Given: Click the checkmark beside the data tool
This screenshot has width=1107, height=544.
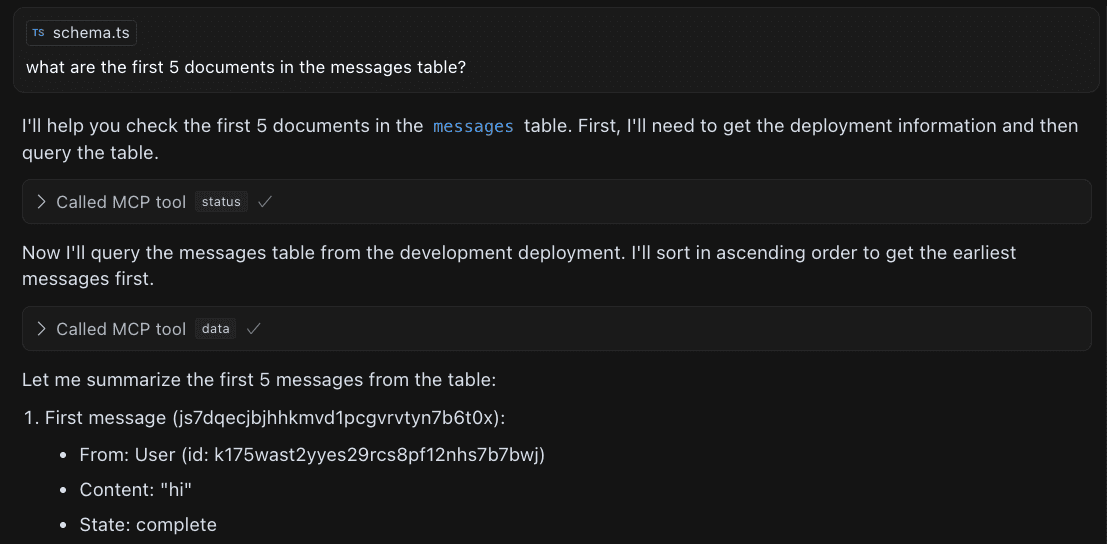Looking at the screenshot, I should (x=254, y=329).
